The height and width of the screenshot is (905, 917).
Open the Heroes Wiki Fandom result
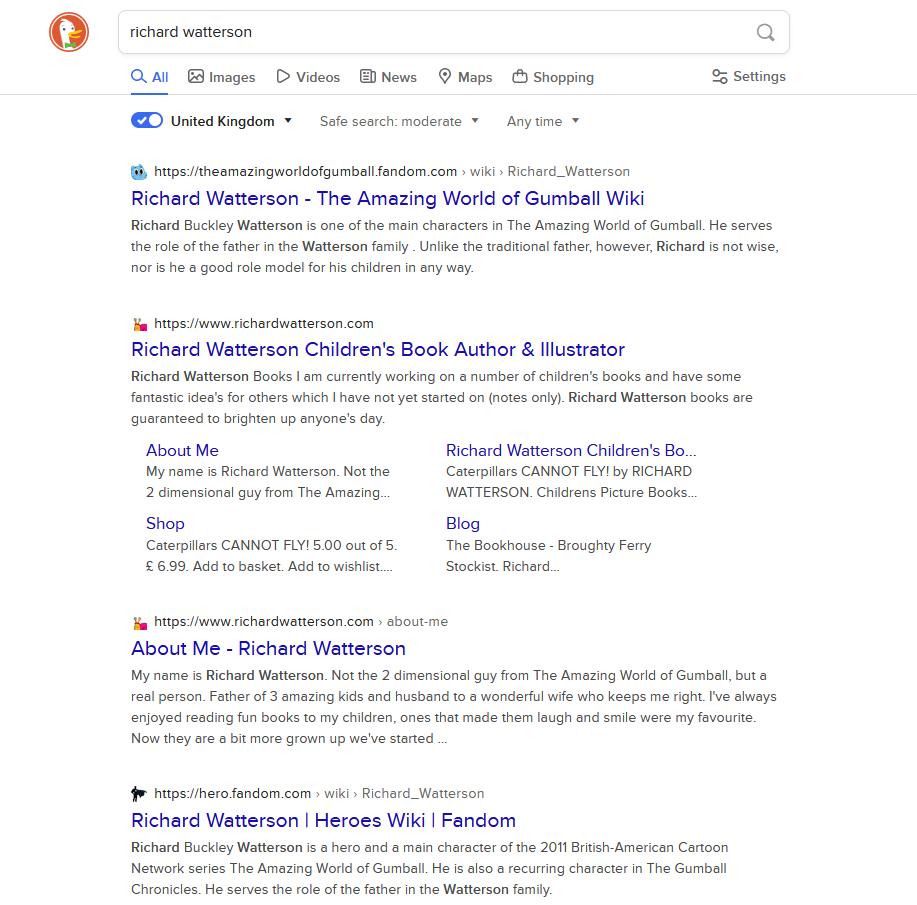(x=323, y=820)
